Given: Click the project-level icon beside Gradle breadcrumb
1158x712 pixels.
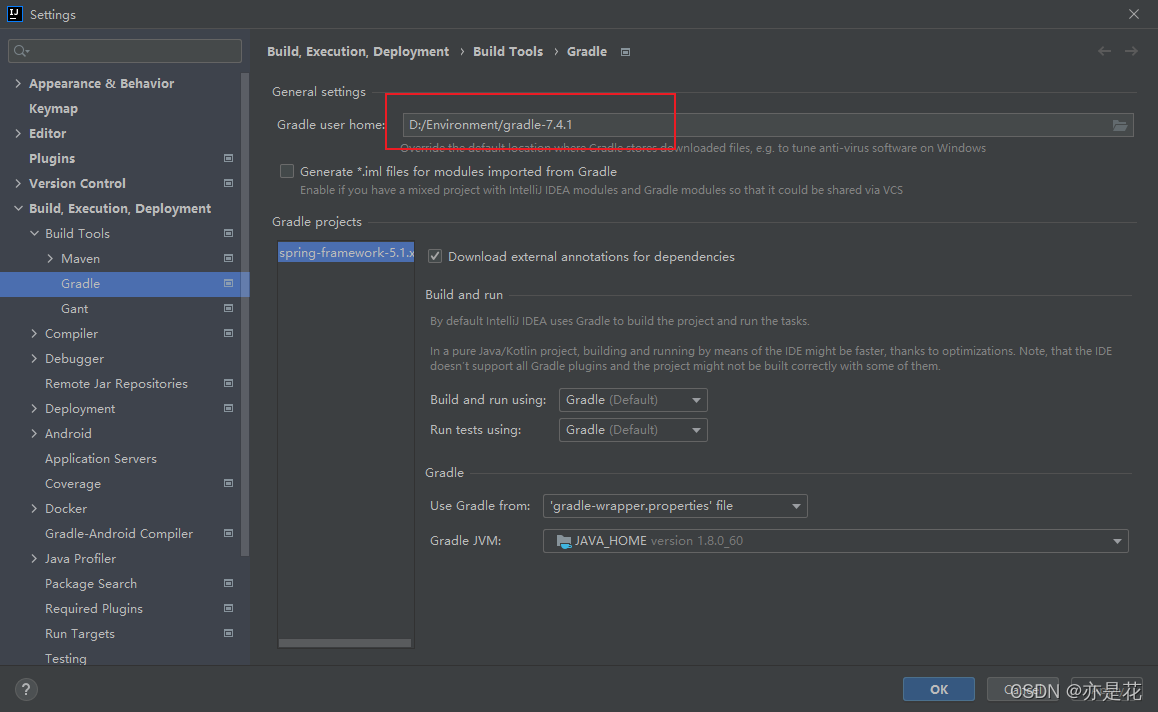Looking at the screenshot, I should (626, 52).
